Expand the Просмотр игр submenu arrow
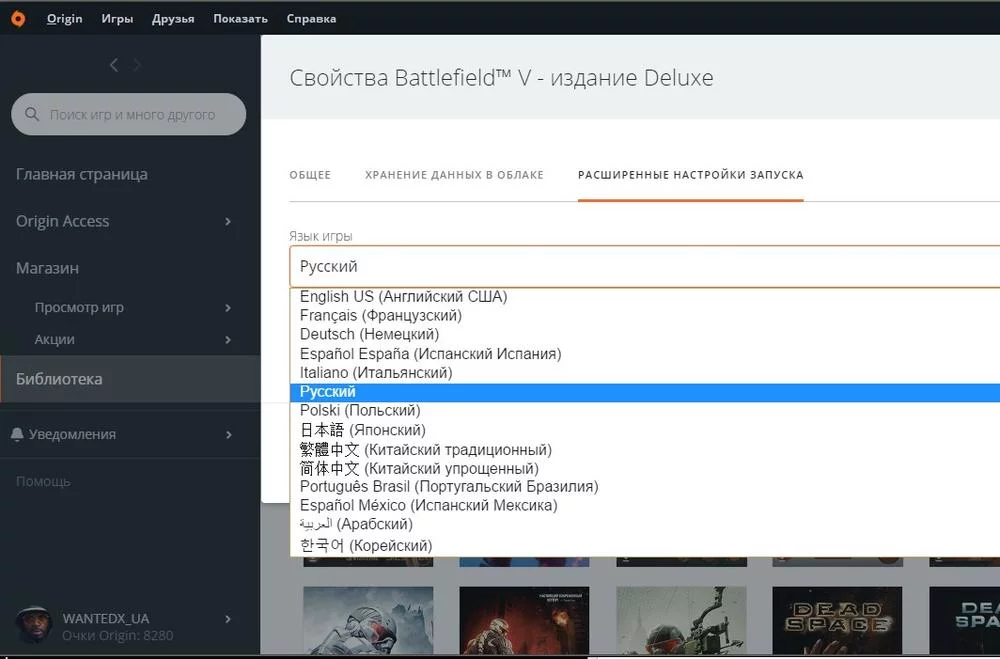The width and height of the screenshot is (1000, 659). (x=228, y=308)
